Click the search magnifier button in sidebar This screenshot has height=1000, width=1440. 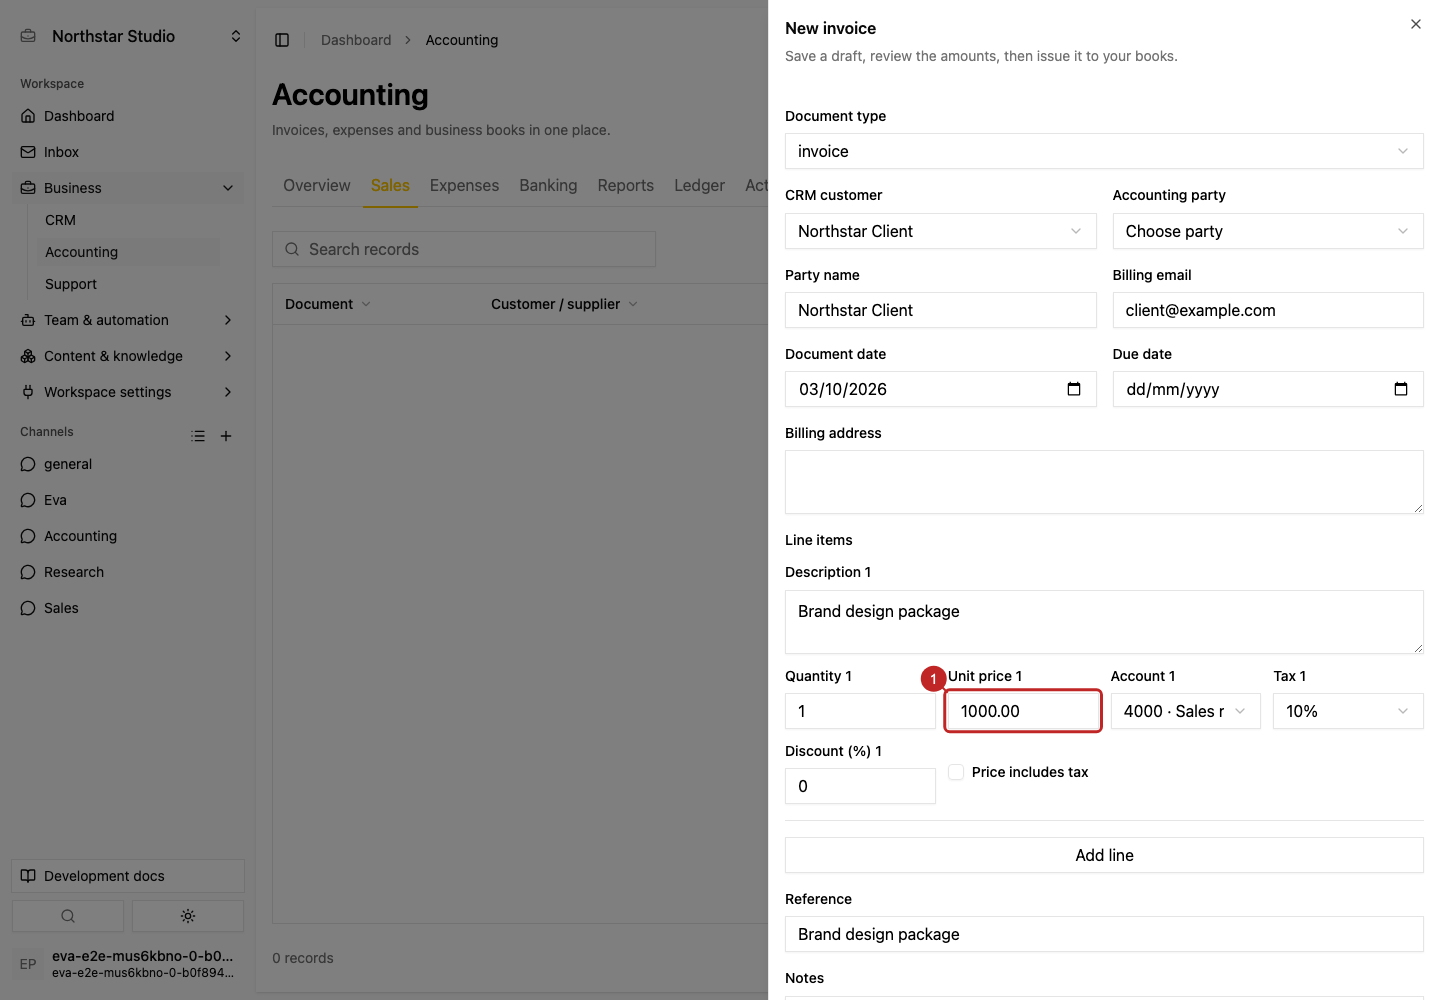click(x=68, y=916)
